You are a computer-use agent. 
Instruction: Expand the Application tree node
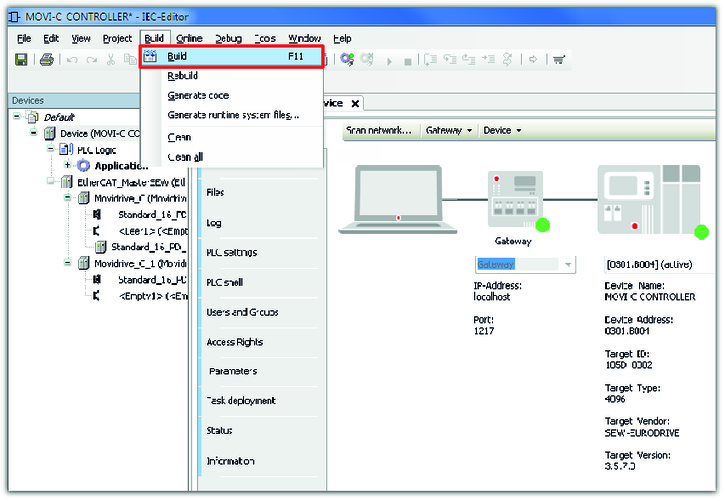click(x=67, y=166)
